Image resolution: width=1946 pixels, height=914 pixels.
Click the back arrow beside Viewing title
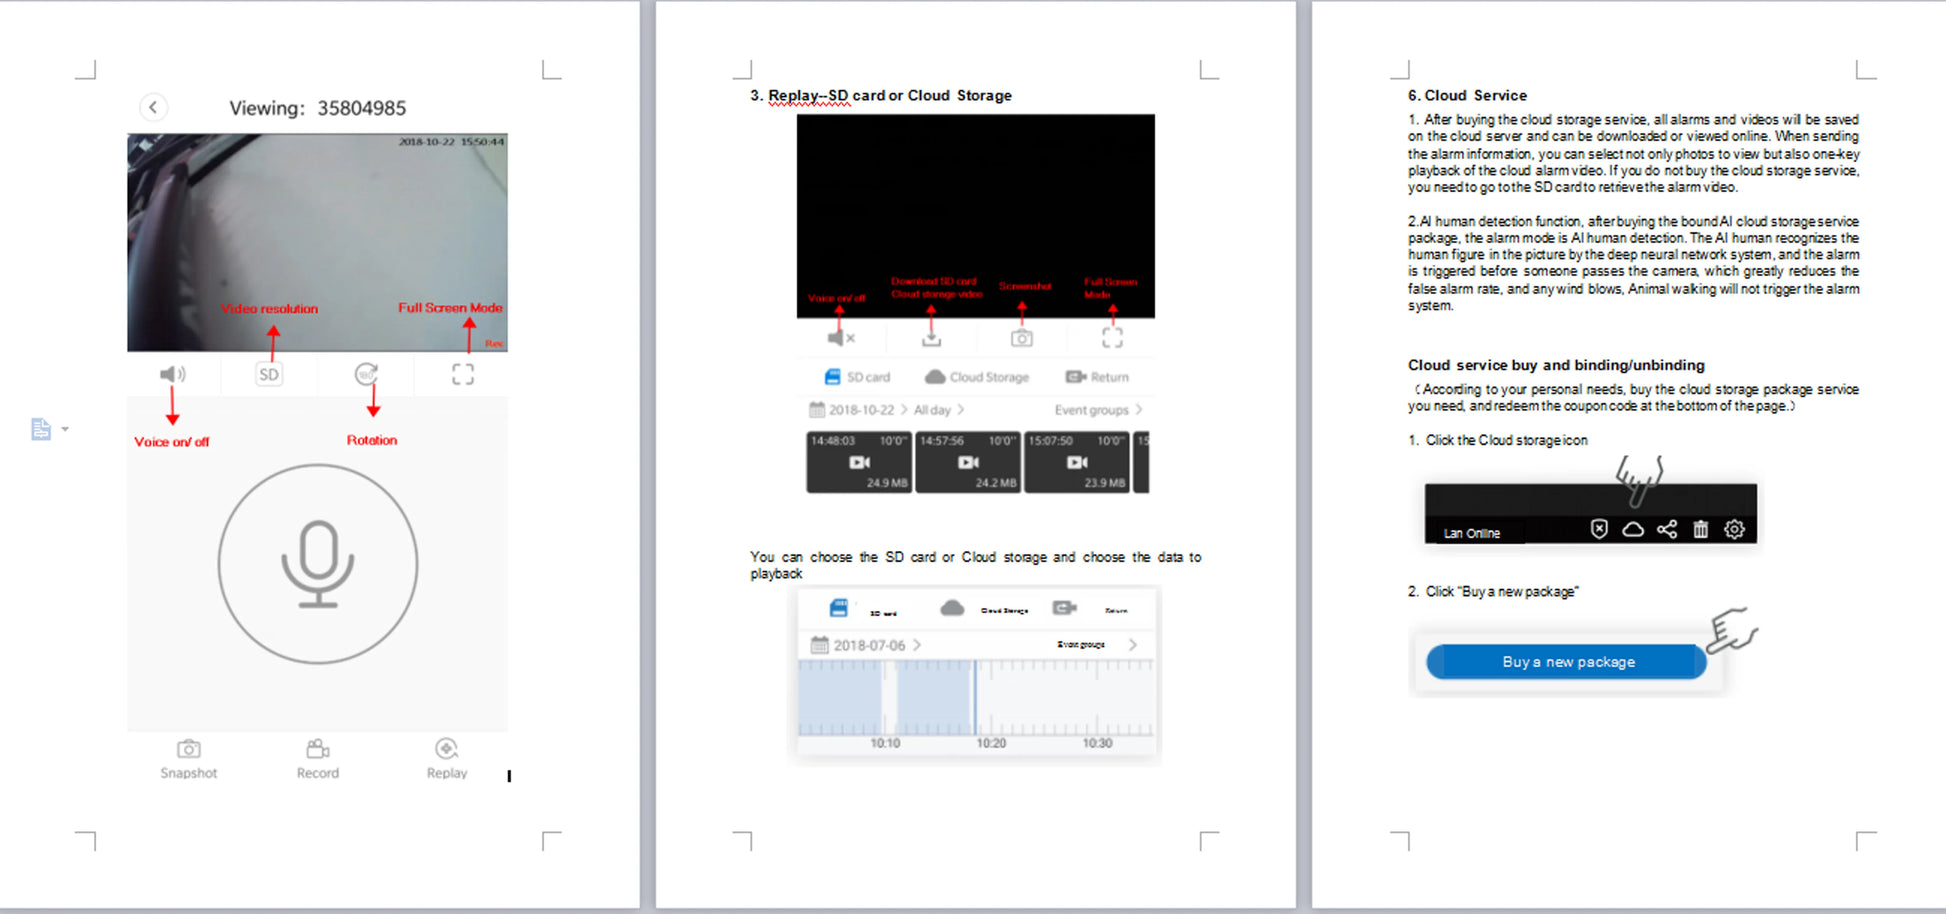point(153,107)
